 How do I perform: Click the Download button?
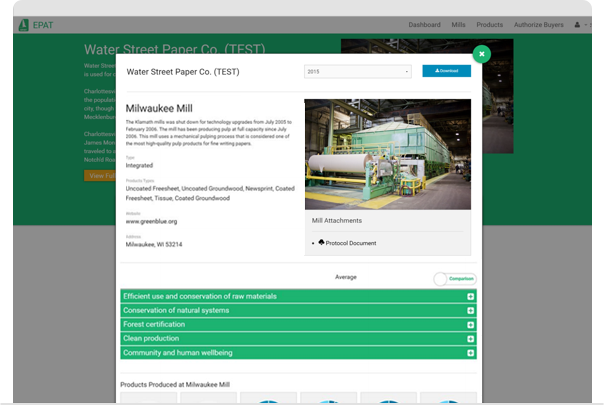pyautogui.click(x=446, y=71)
